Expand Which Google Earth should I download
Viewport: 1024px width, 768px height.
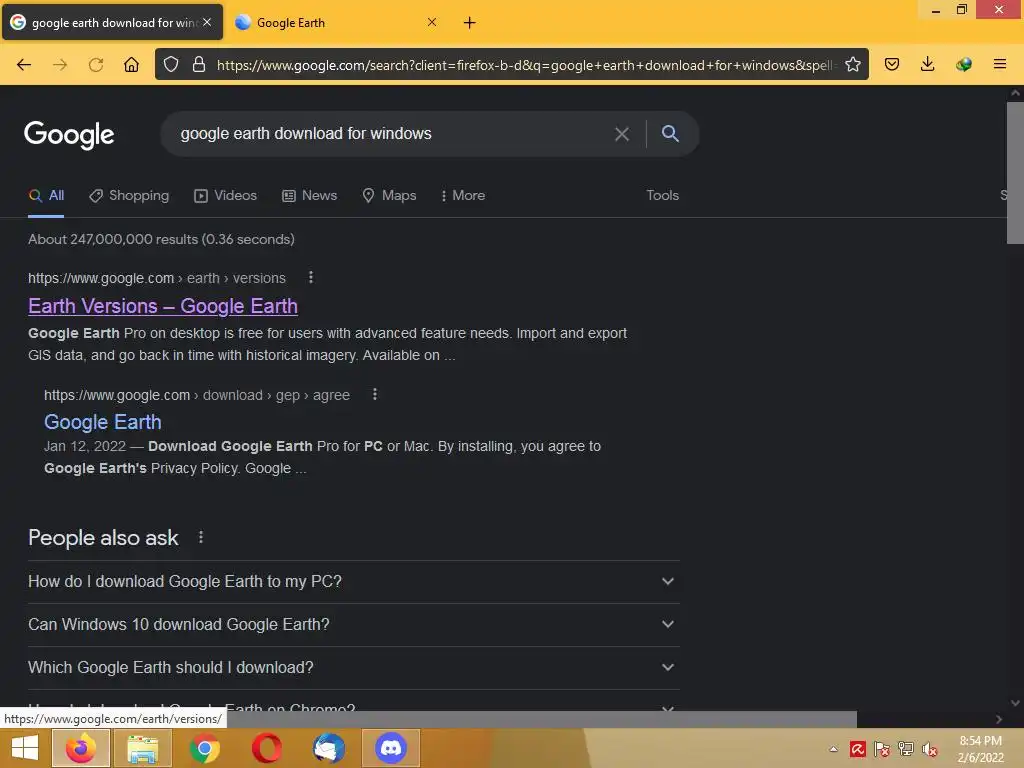coord(353,667)
